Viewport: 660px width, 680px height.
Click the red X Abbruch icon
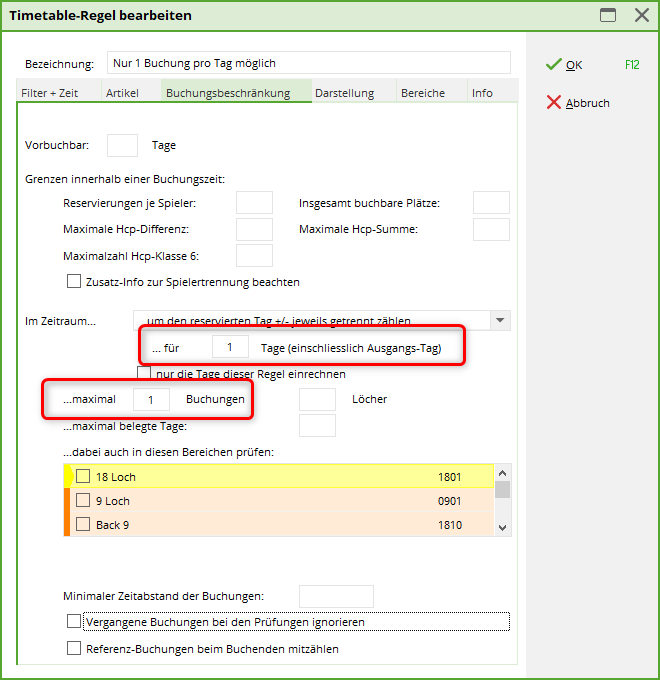554,103
